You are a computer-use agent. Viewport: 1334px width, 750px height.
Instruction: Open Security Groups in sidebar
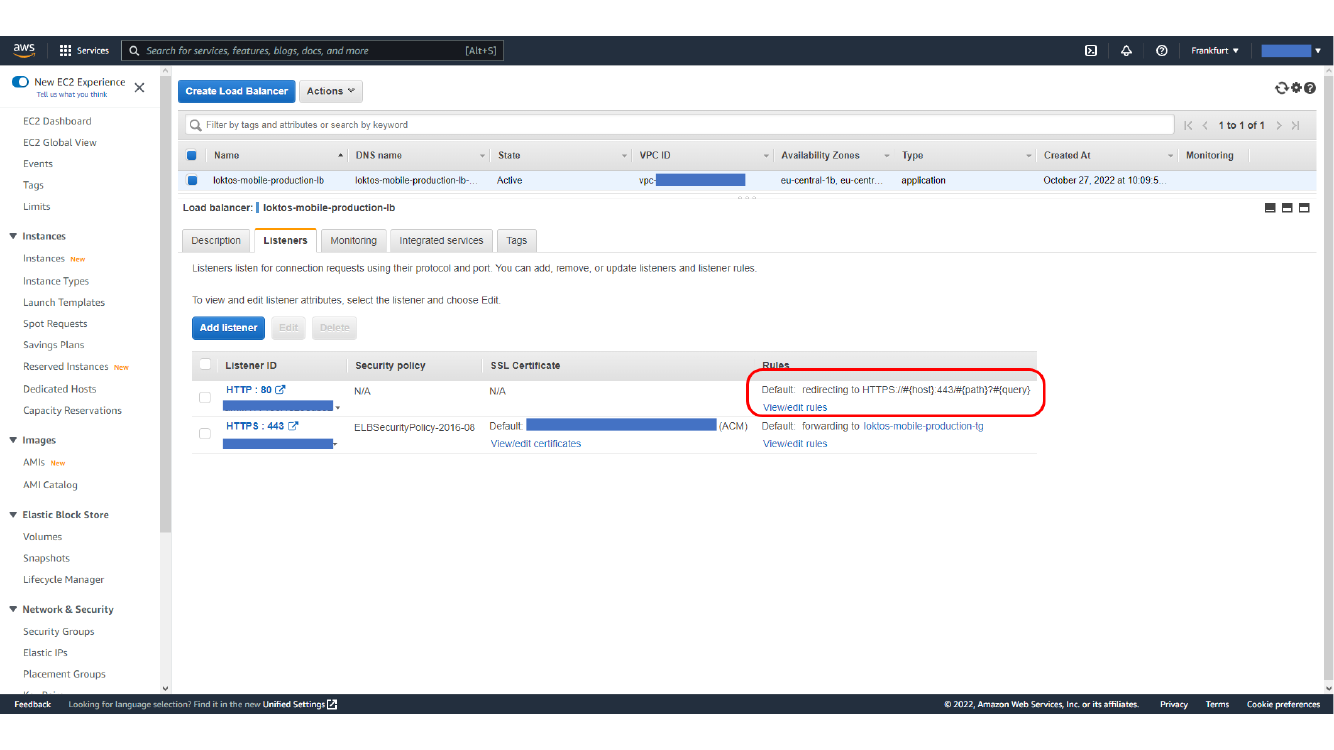tap(59, 632)
